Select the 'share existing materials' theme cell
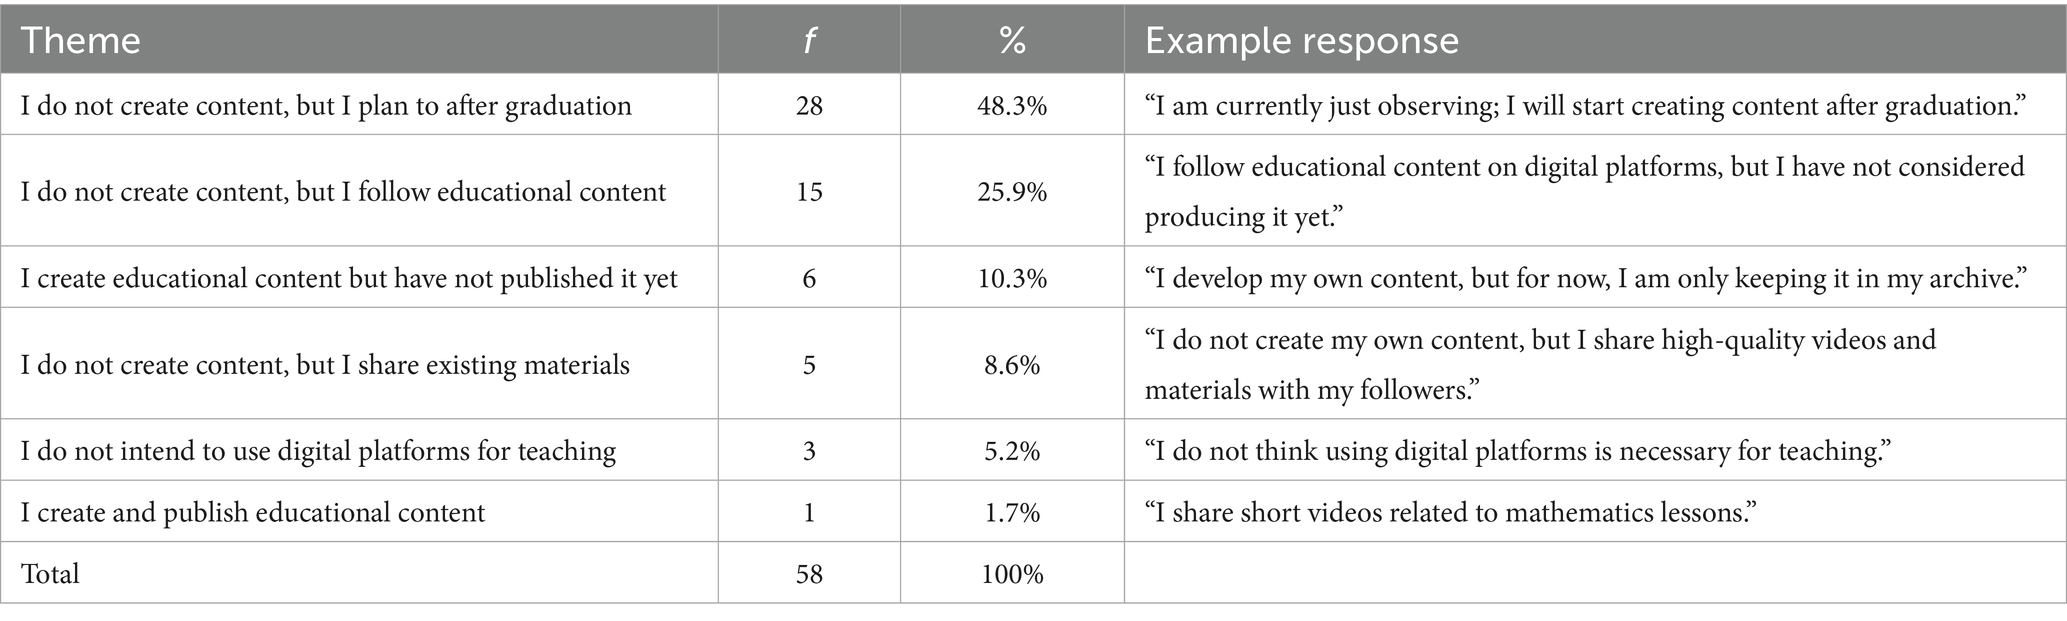 click(x=325, y=365)
